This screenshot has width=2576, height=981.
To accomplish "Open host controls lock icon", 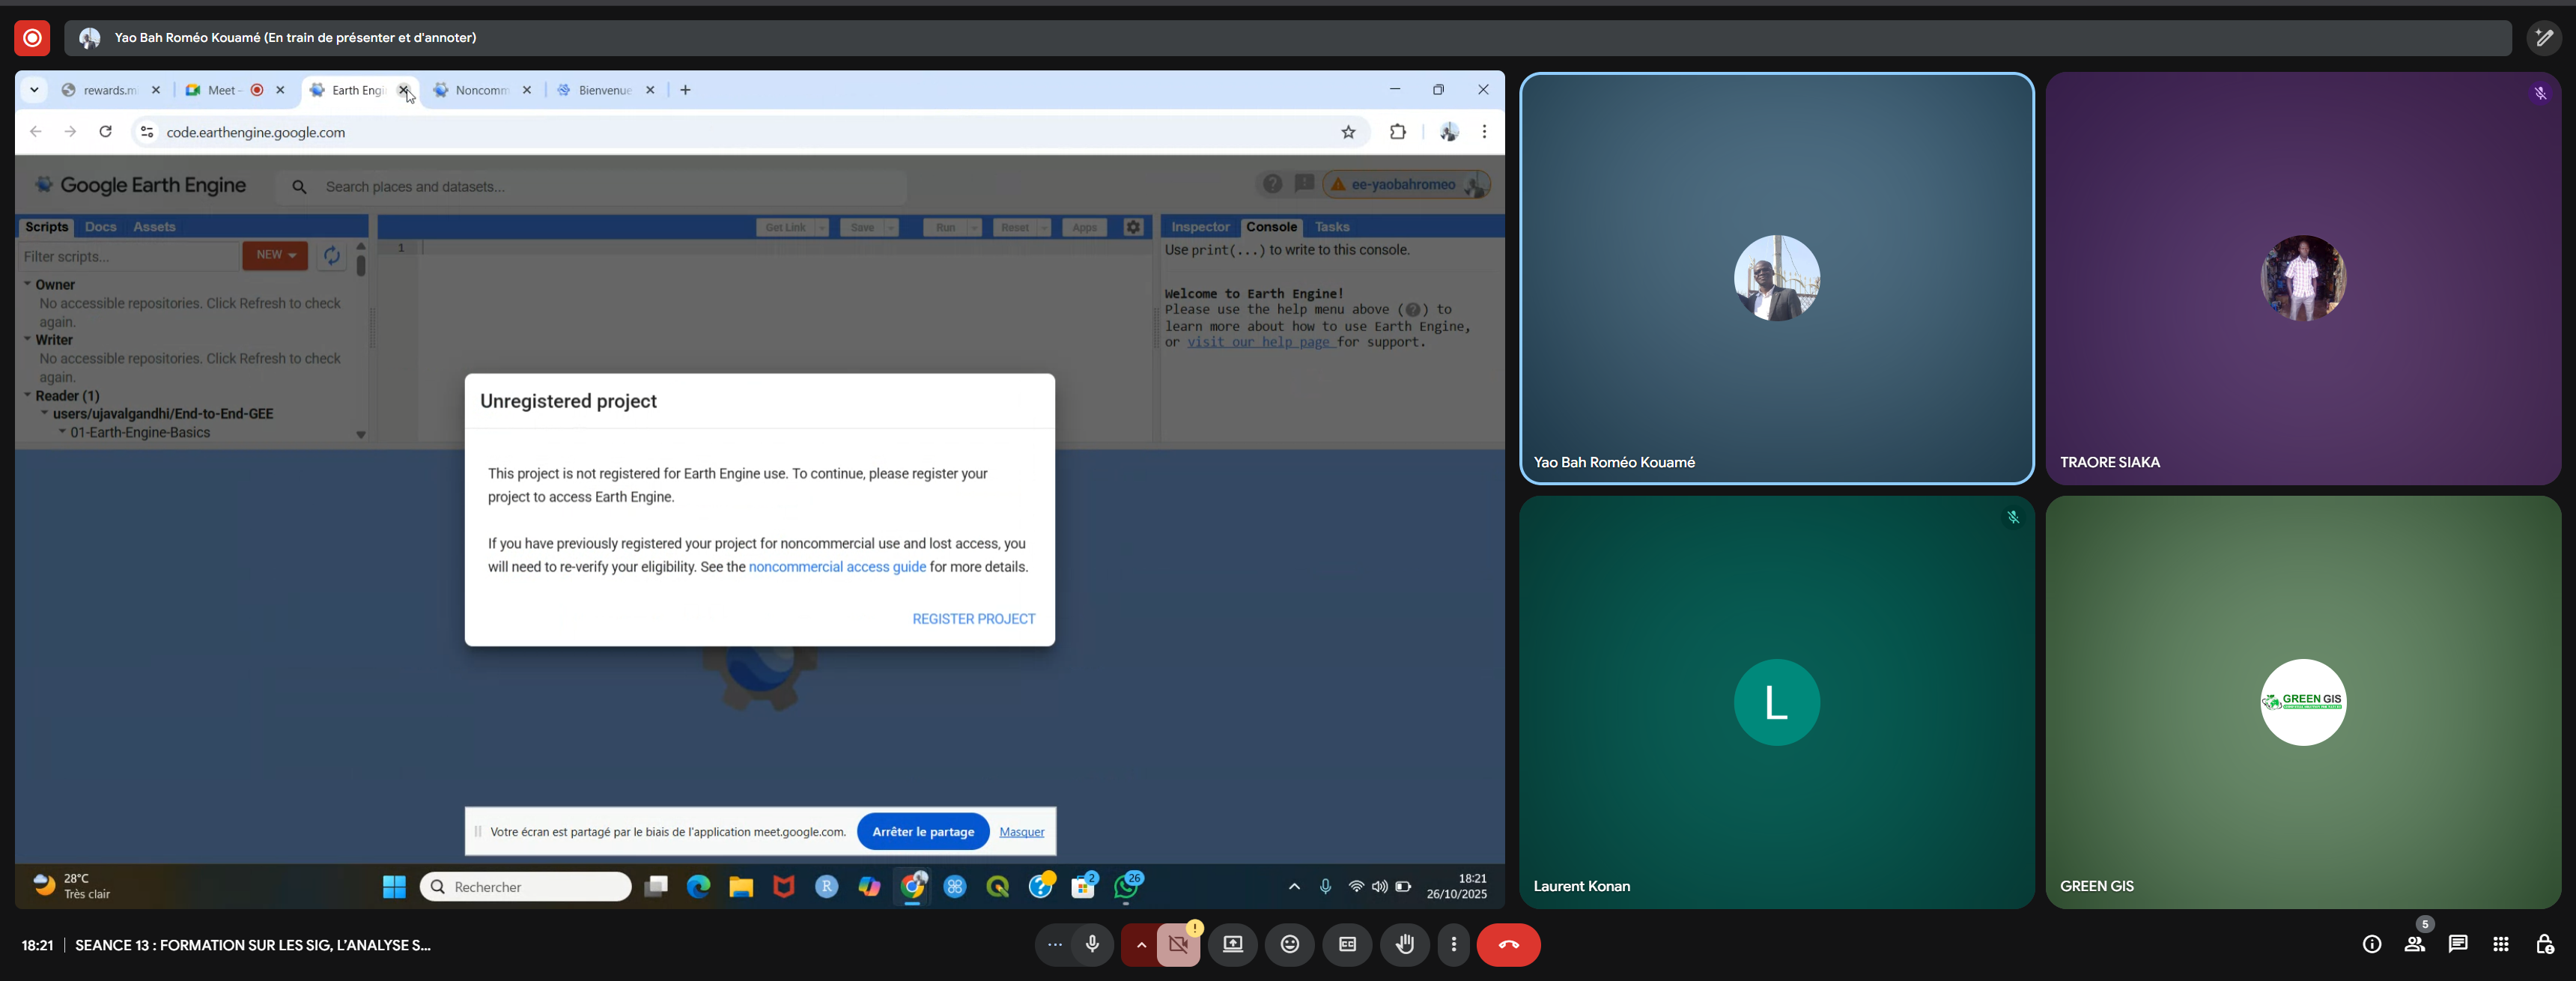I will [2544, 944].
